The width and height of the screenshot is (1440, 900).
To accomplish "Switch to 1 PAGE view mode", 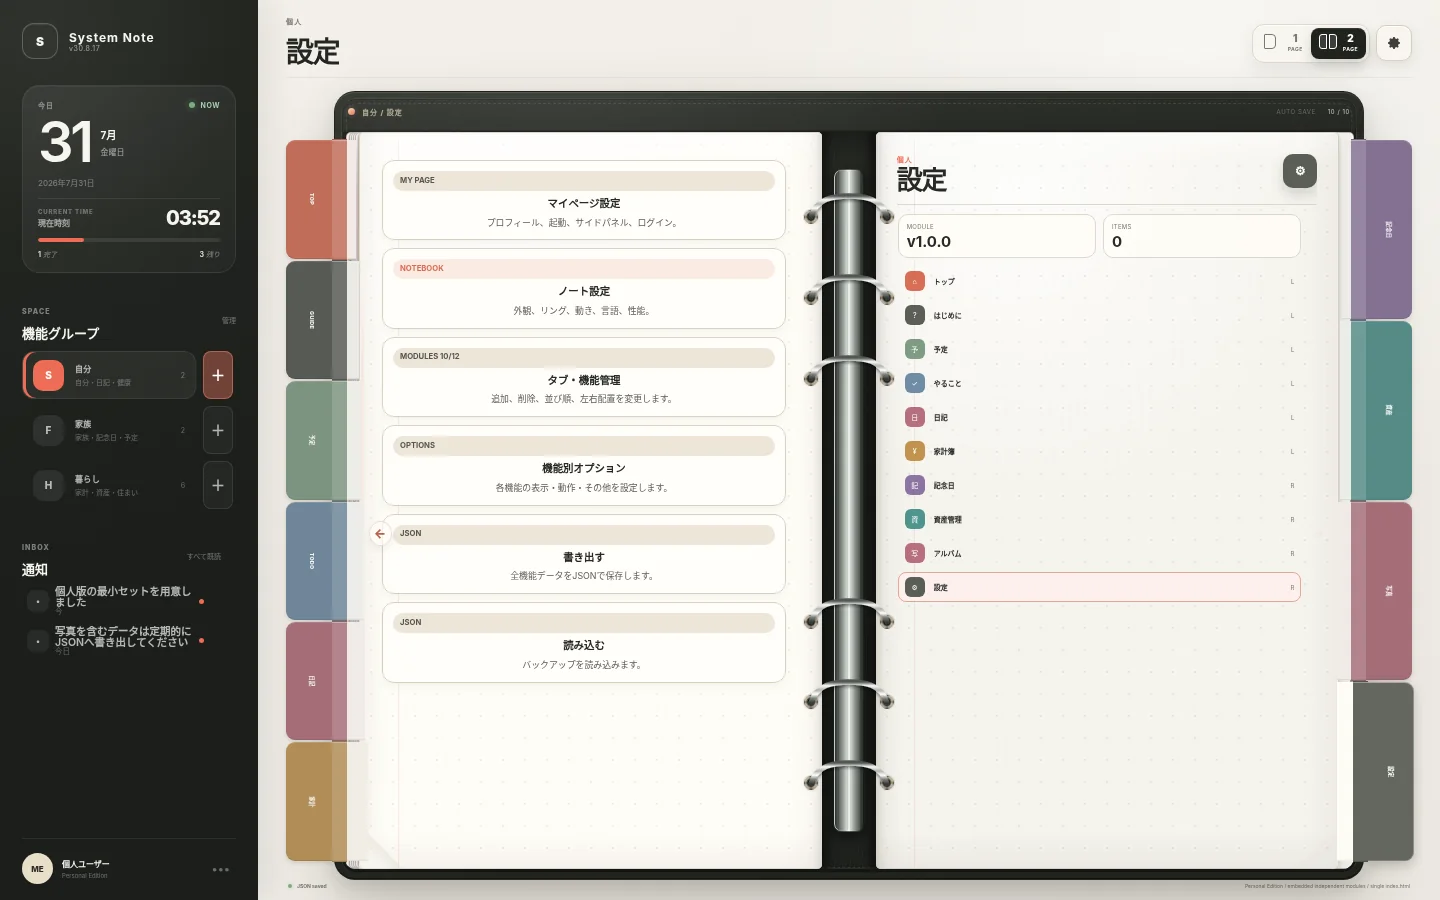I will click(x=1282, y=42).
